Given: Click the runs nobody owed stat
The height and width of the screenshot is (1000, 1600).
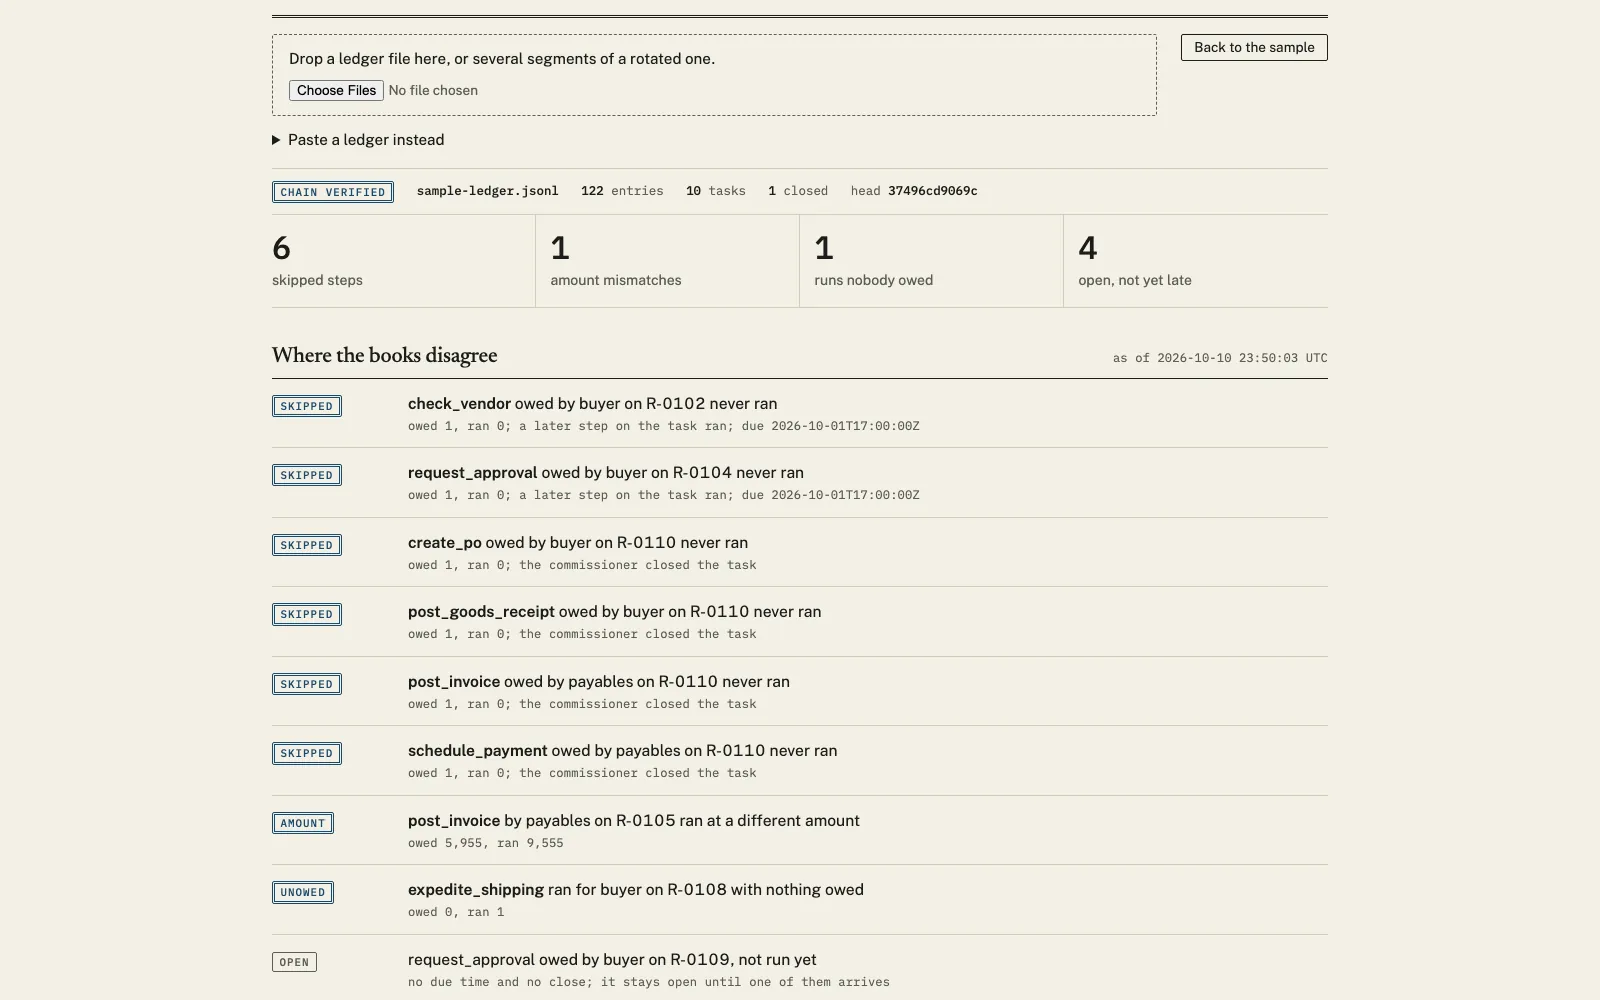Looking at the screenshot, I should pos(931,261).
